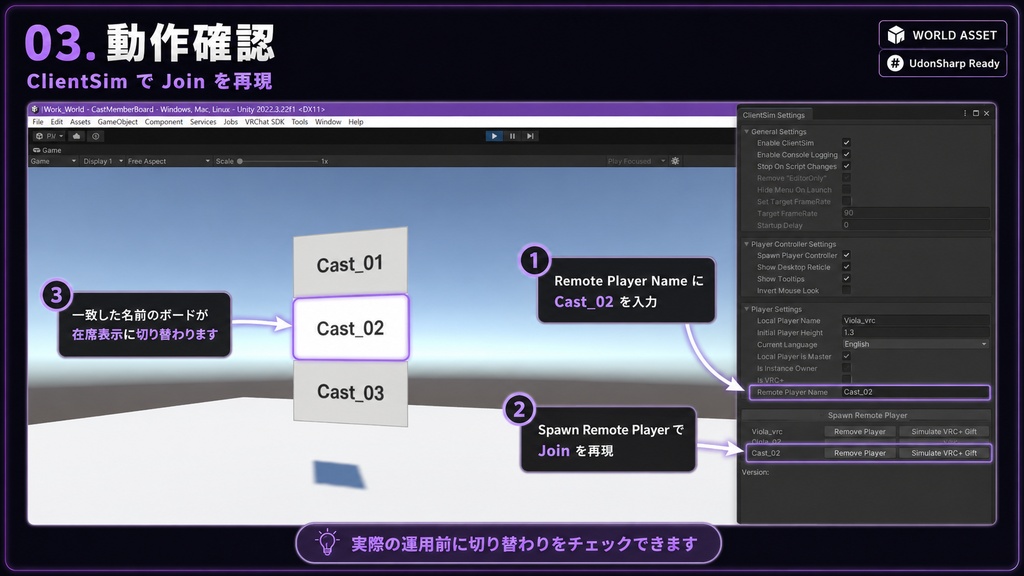Click the Unity logo in title bar
The image size is (1024, 576).
[35, 109]
